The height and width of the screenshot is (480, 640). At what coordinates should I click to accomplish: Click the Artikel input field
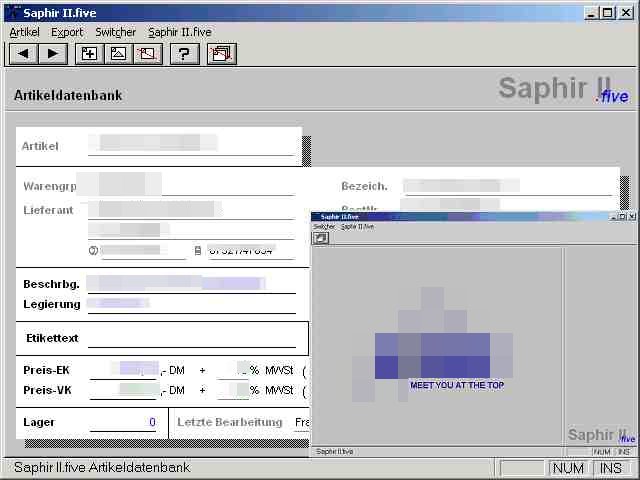[x=191, y=145]
